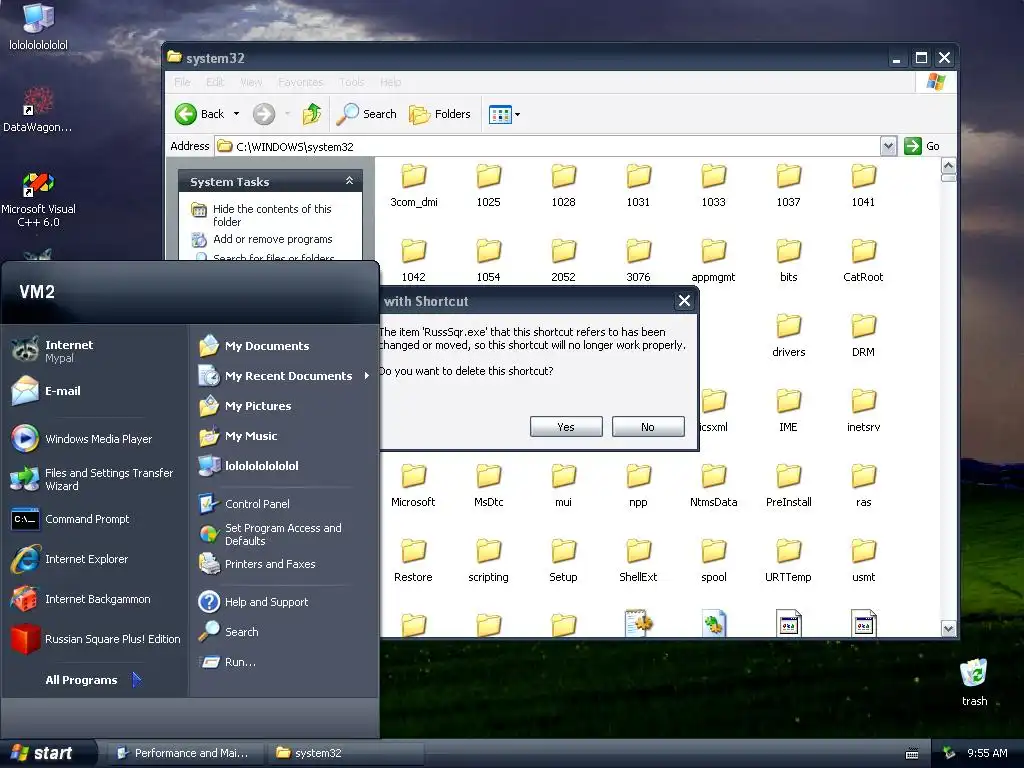The image size is (1024, 768).
Task: Launch Internet Backgammon
Action: [x=95, y=599]
